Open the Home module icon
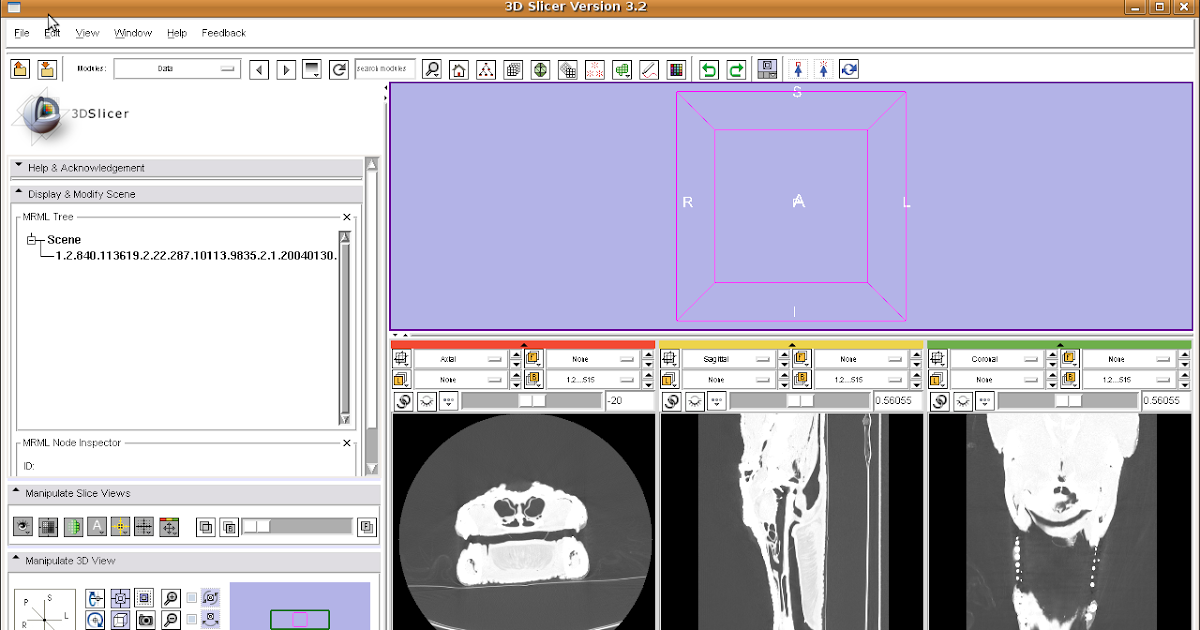 459,70
